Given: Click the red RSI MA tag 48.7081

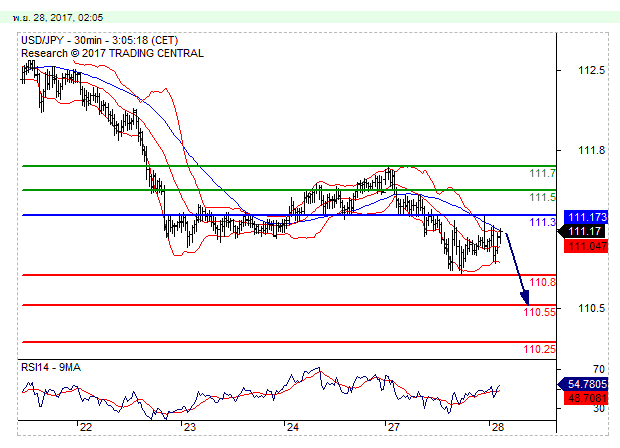Looking at the screenshot, I should point(586,398).
